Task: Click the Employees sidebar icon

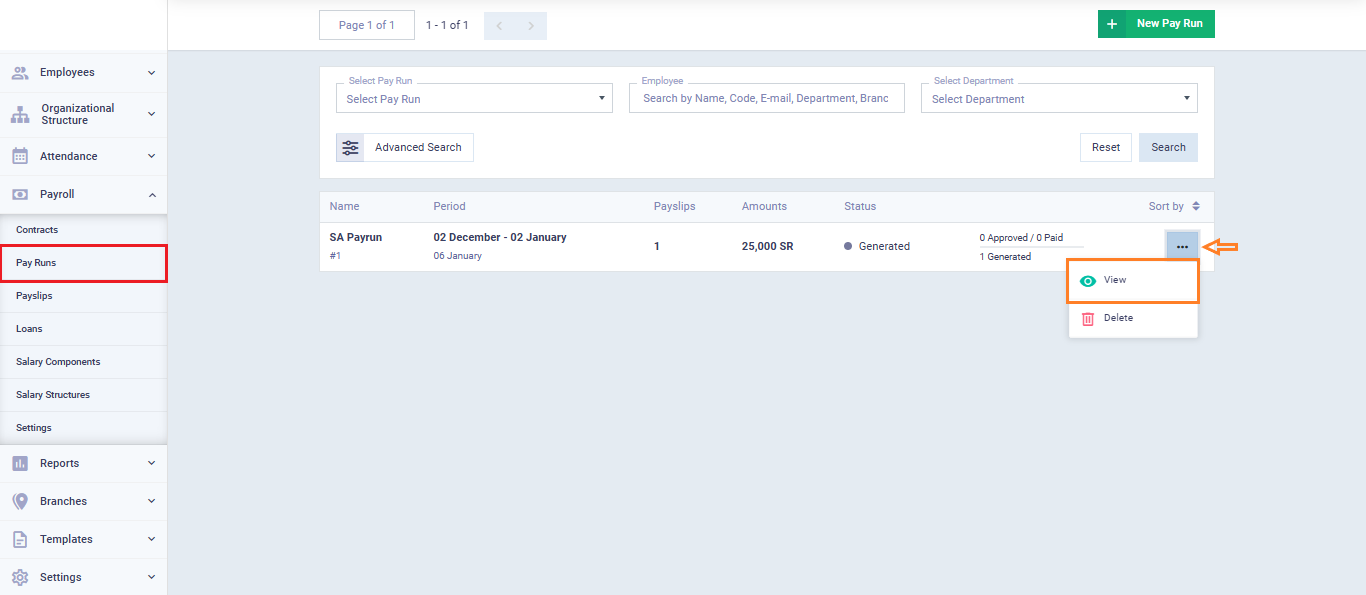Action: click(20, 73)
